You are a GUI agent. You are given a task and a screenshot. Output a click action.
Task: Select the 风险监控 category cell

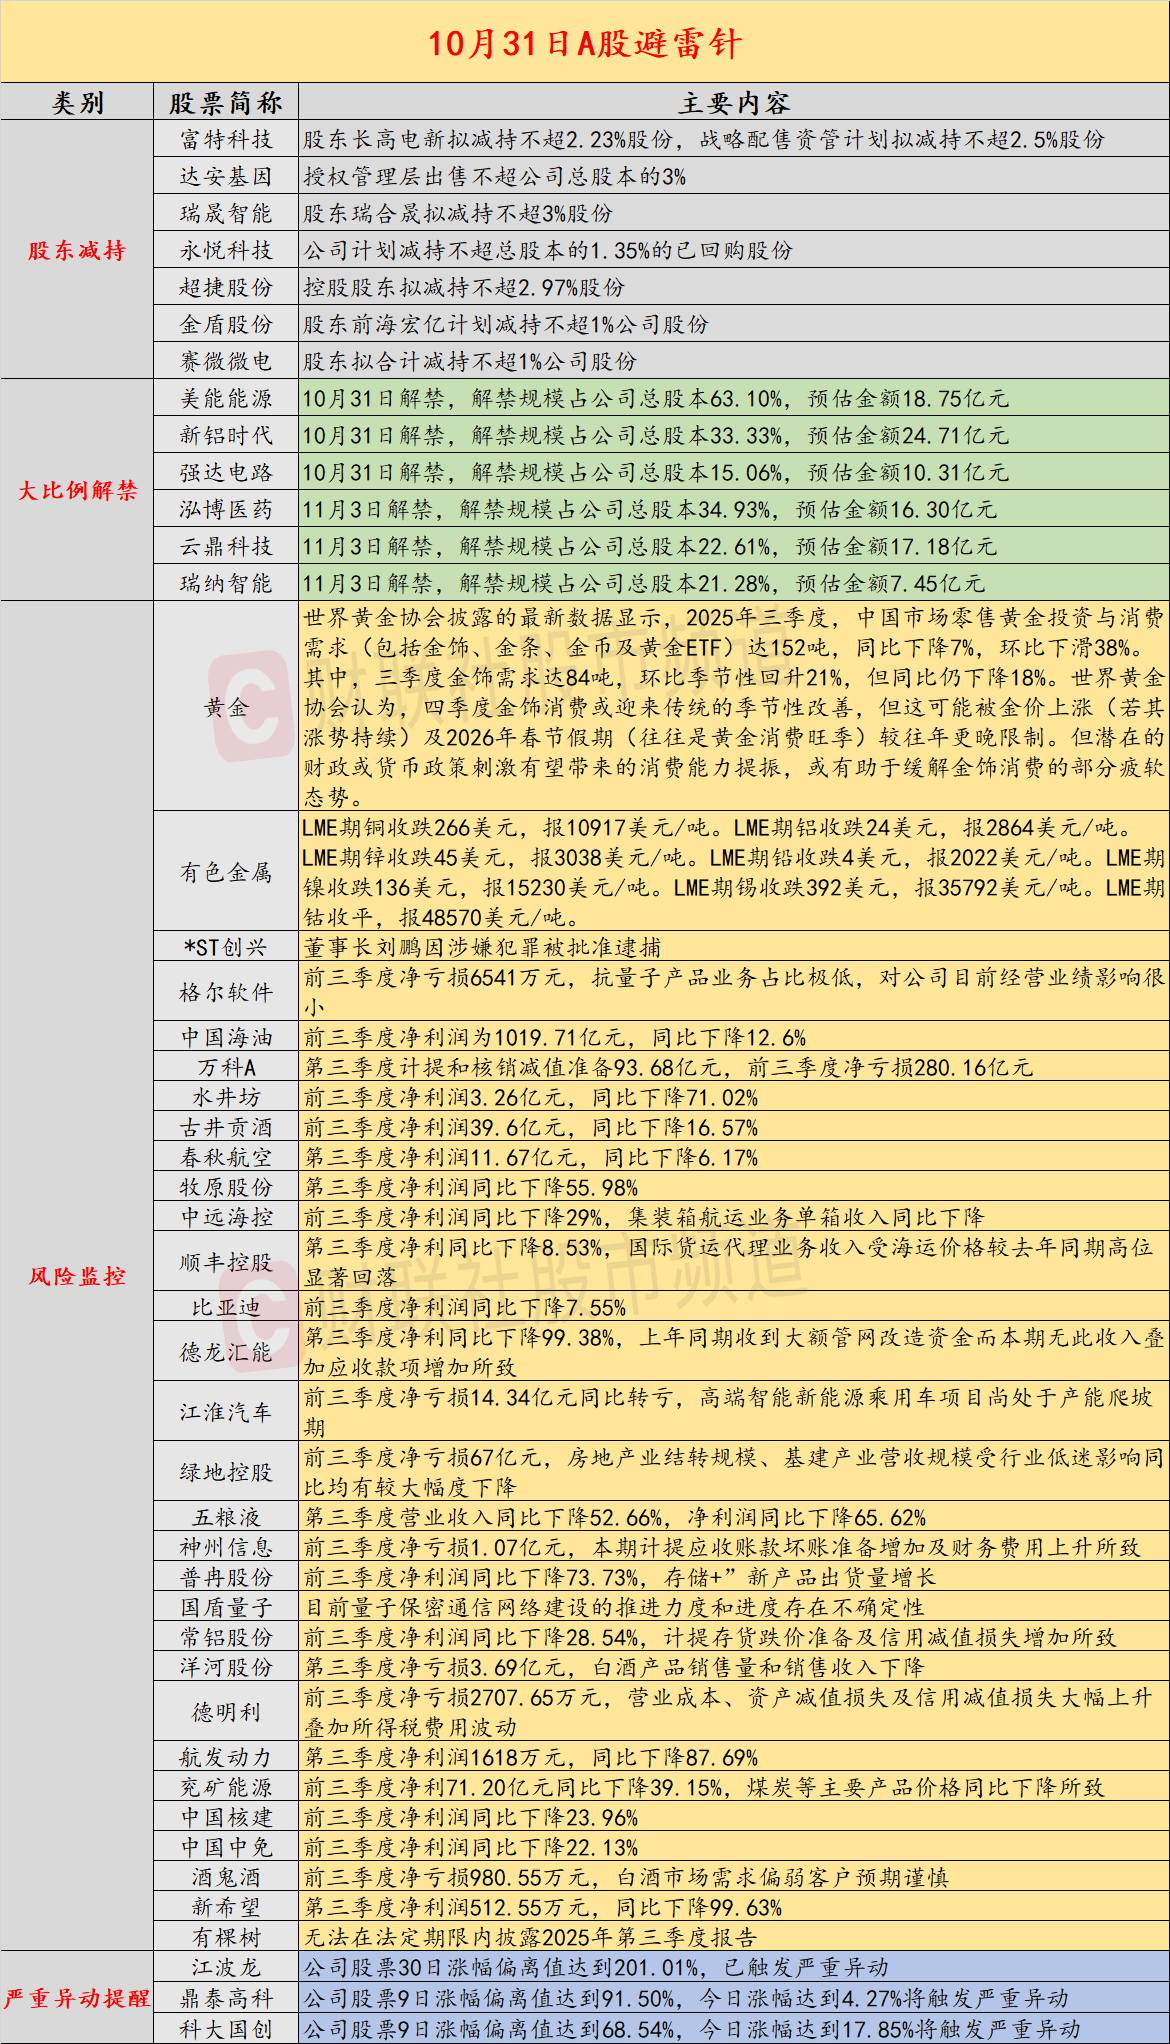point(77,1276)
